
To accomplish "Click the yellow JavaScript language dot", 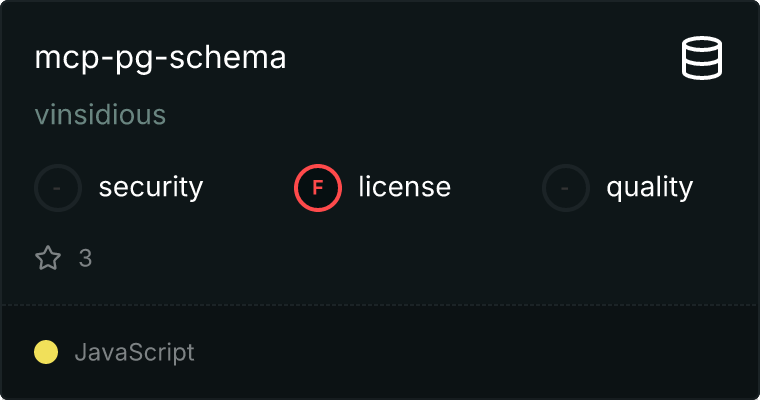I will coord(46,352).
